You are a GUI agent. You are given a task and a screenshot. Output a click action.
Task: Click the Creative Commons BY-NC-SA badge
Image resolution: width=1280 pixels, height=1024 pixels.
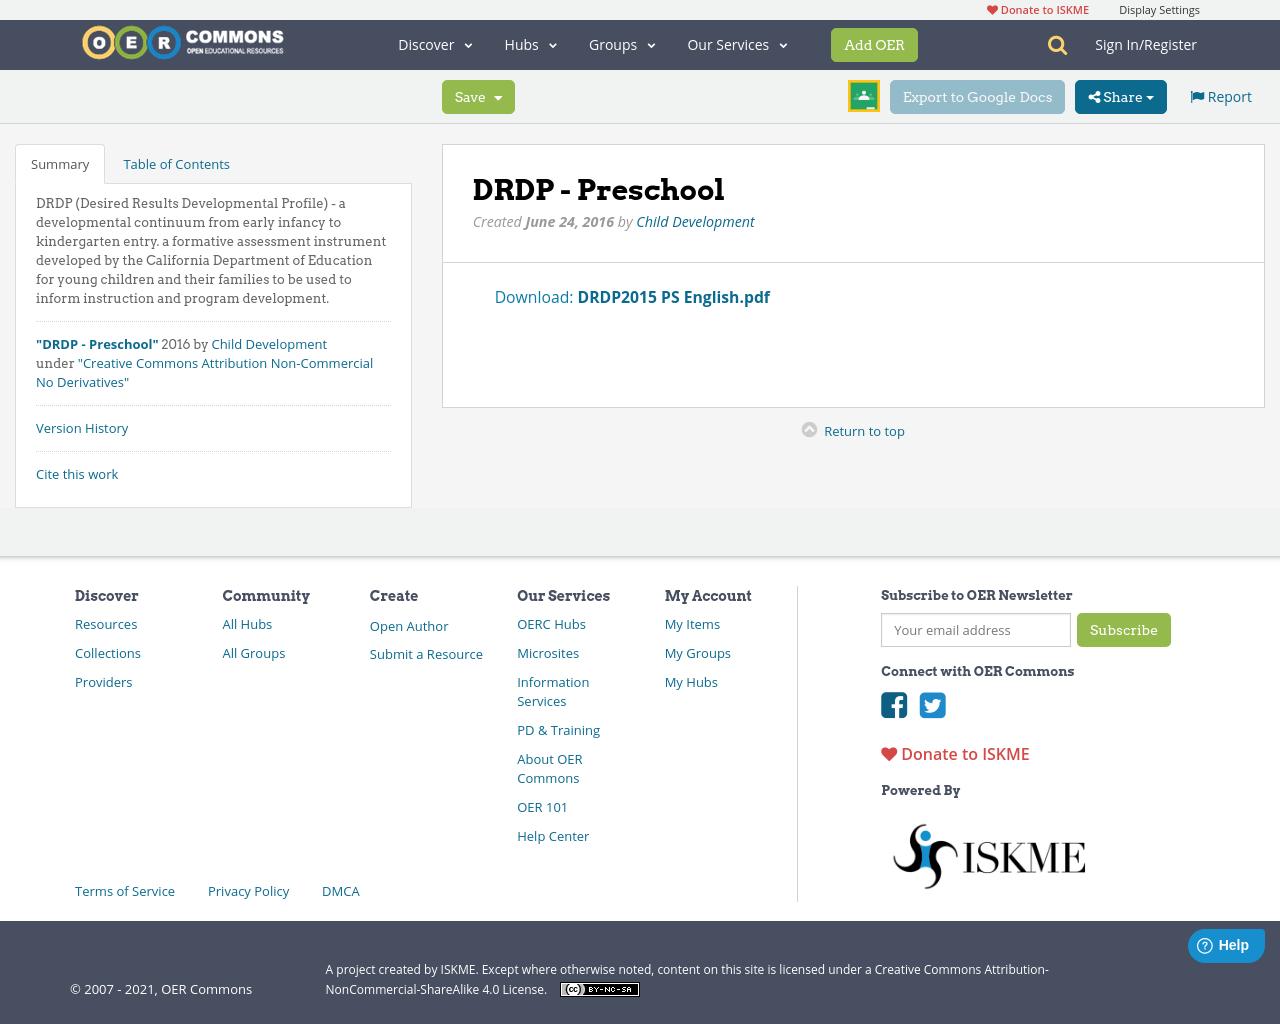point(599,988)
